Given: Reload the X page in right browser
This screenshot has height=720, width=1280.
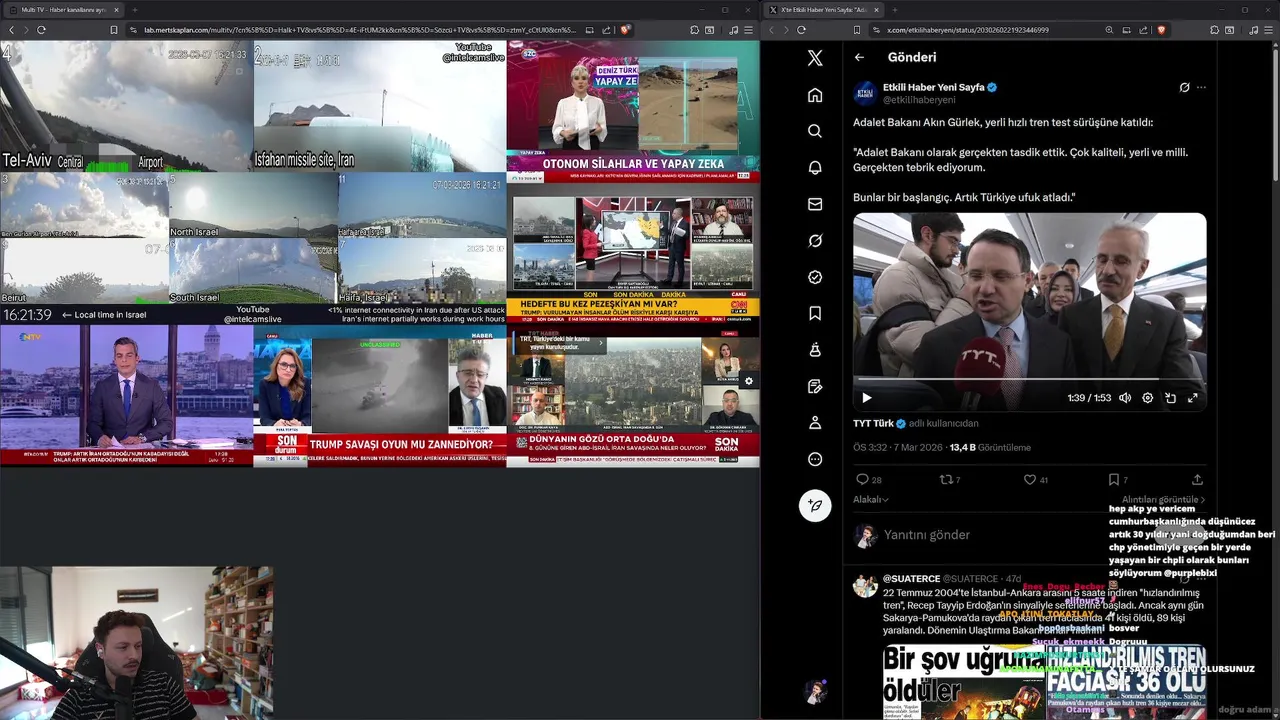Looking at the screenshot, I should point(801,30).
